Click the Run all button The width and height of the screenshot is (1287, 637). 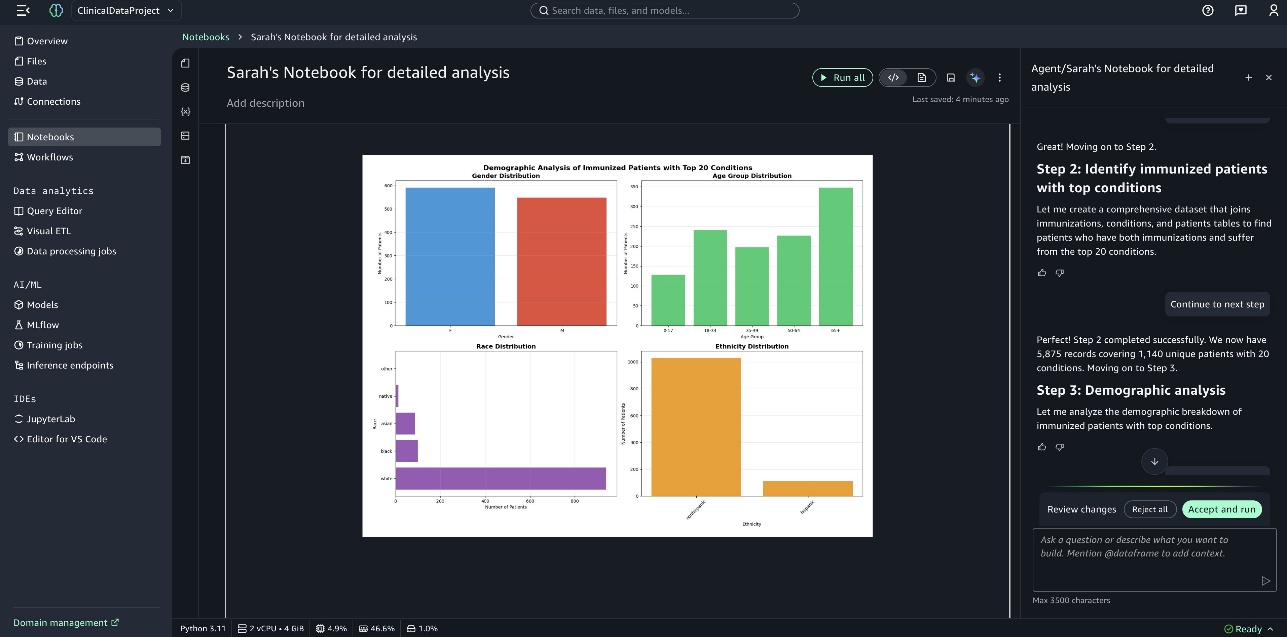tap(842, 78)
